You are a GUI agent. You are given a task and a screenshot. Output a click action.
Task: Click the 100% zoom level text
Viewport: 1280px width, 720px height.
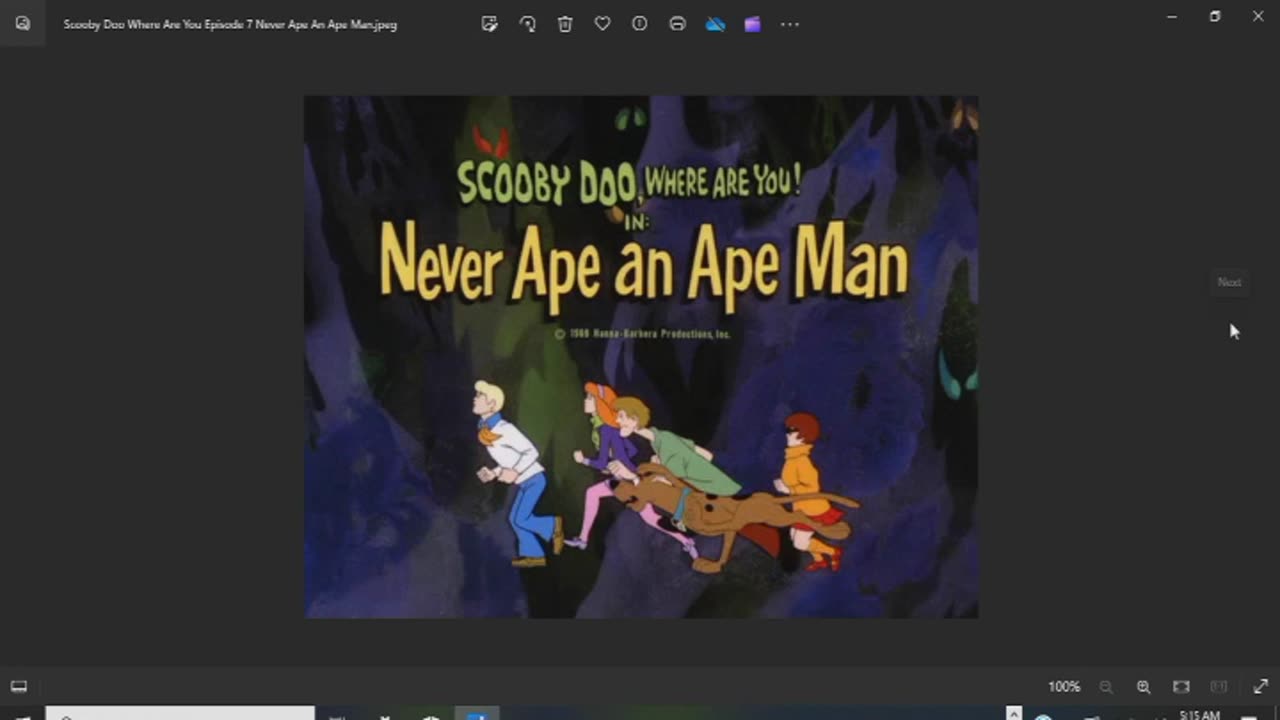(1064, 686)
